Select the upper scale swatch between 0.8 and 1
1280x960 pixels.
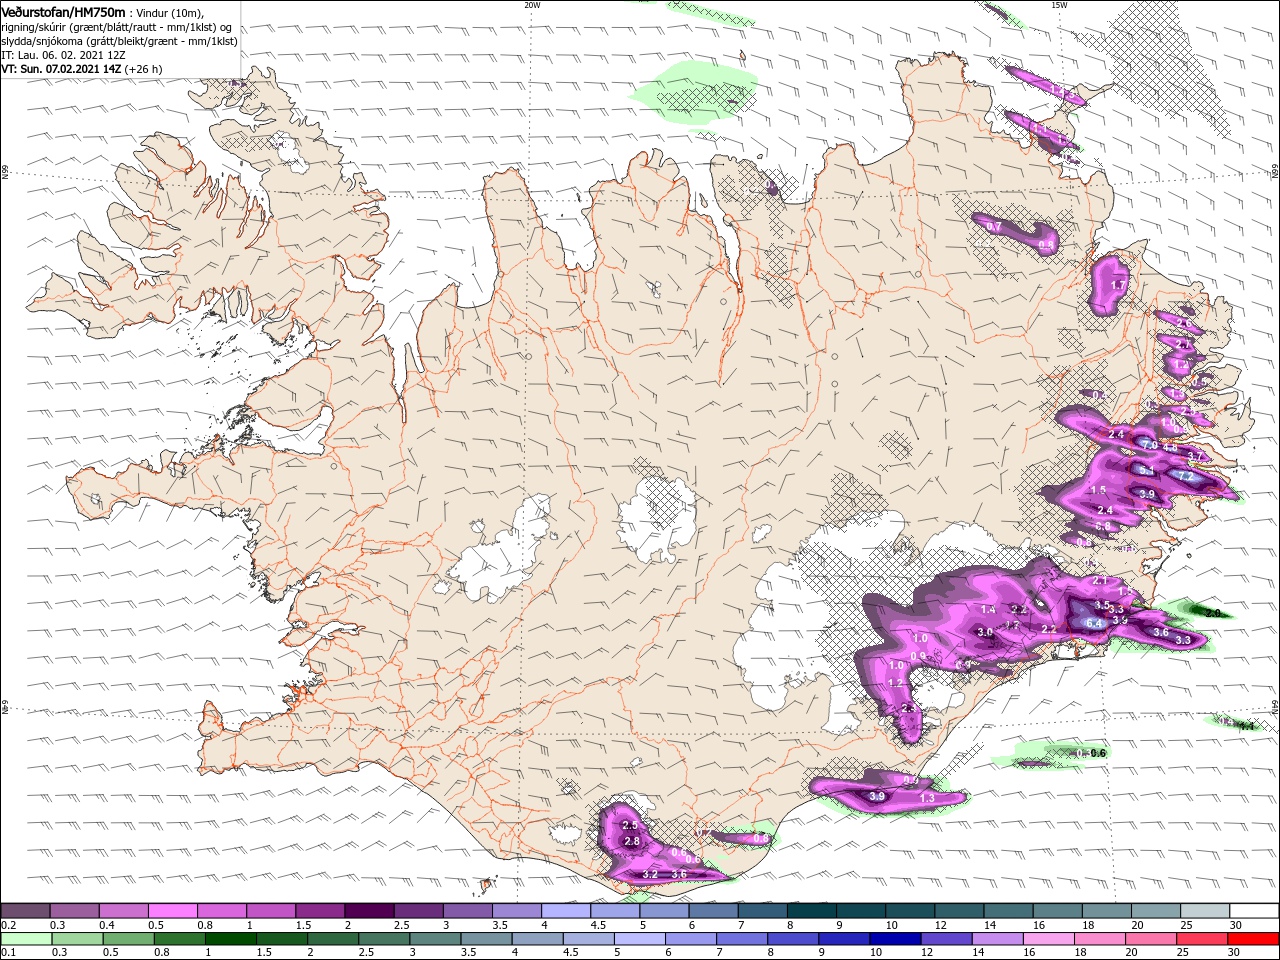222,911
